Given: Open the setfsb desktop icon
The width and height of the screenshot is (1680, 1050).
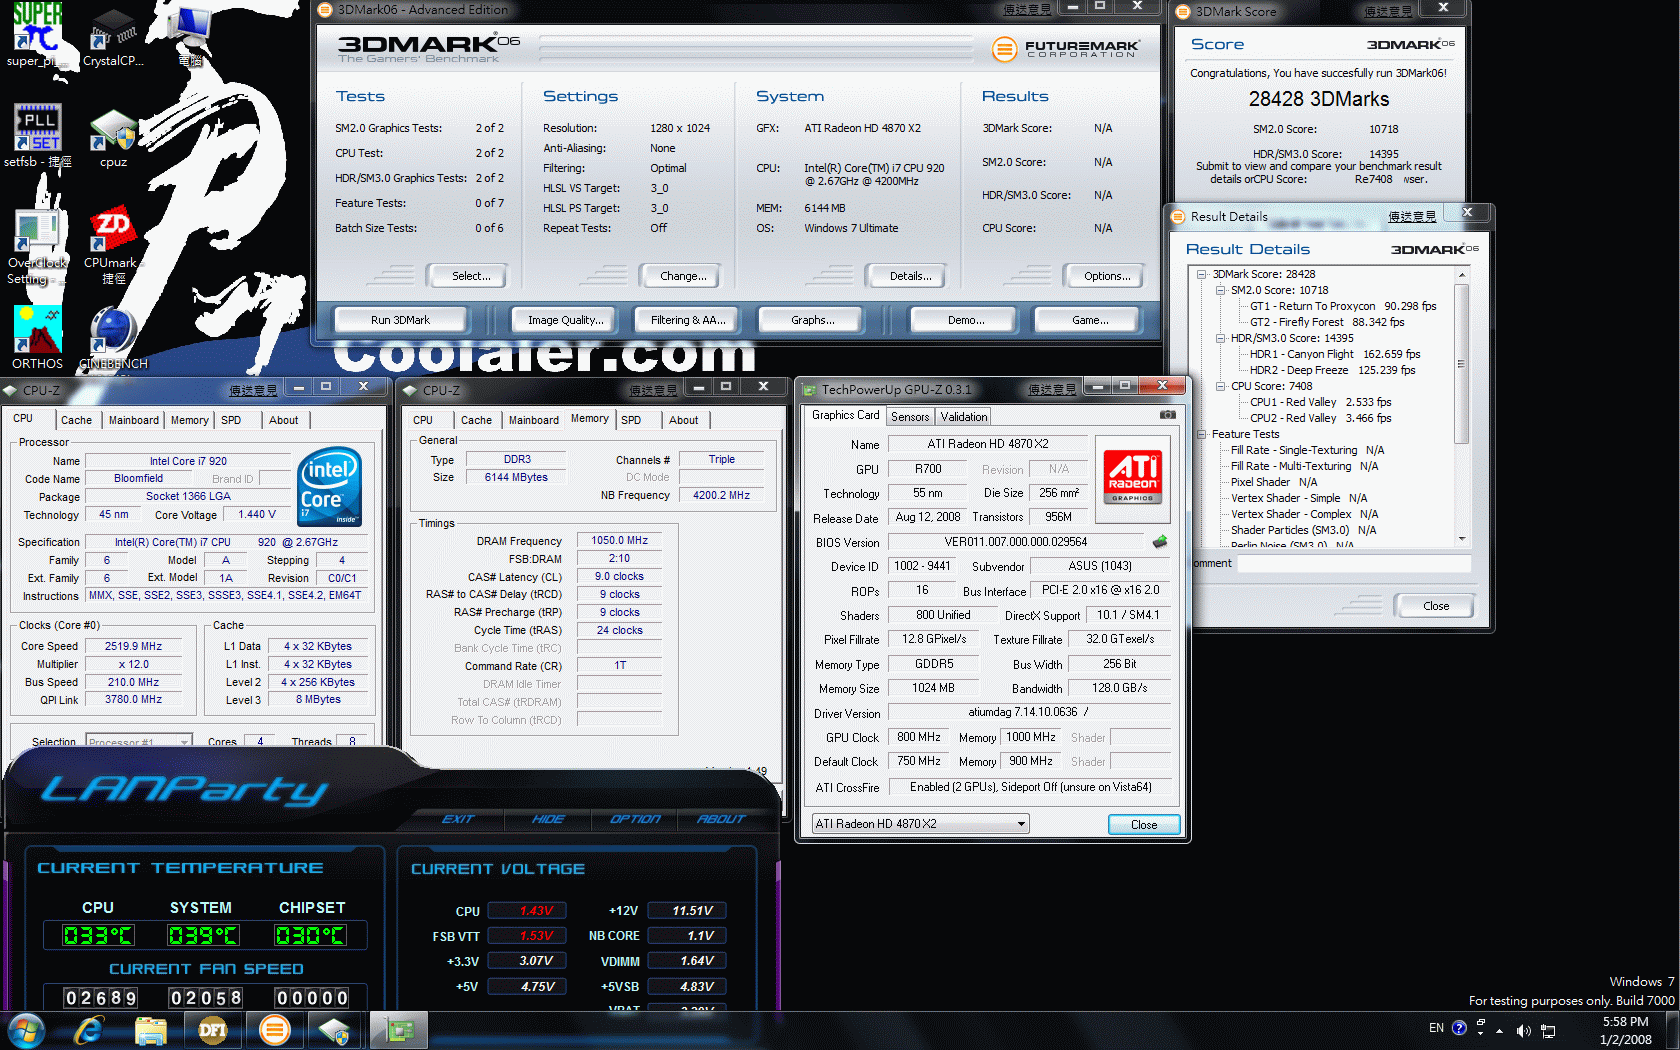Looking at the screenshot, I should point(37,135).
